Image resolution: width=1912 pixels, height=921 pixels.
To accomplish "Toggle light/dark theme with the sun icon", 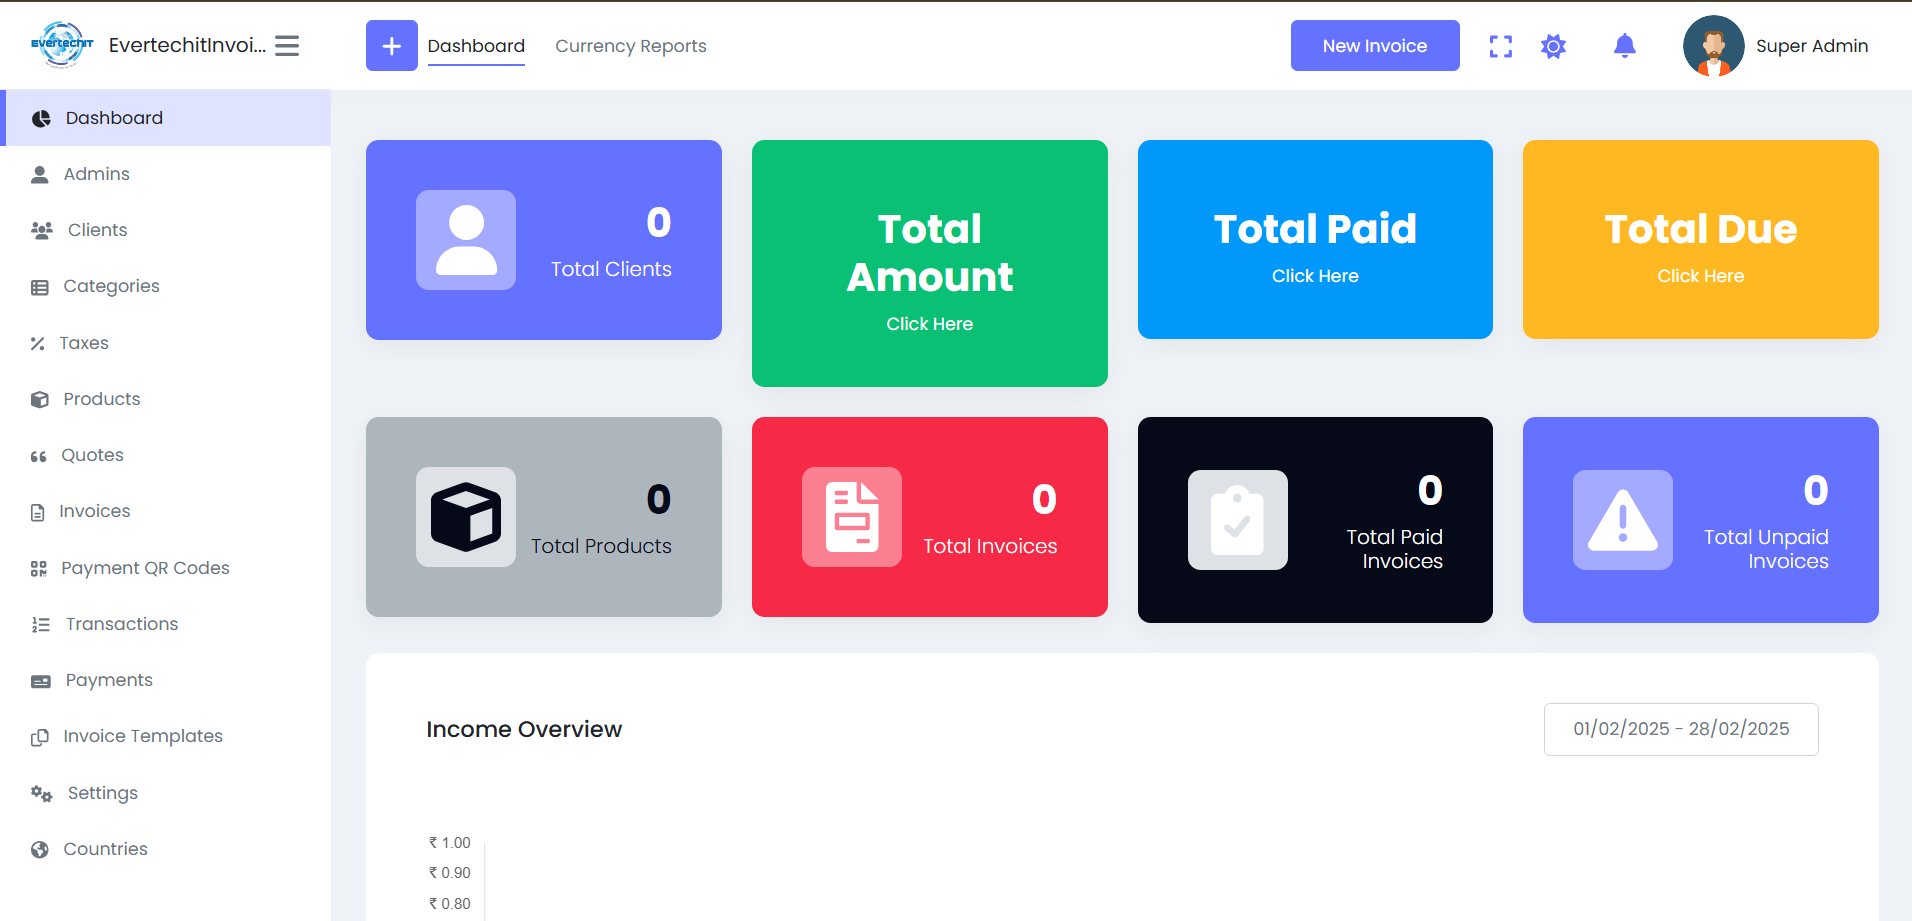I will coord(1553,46).
